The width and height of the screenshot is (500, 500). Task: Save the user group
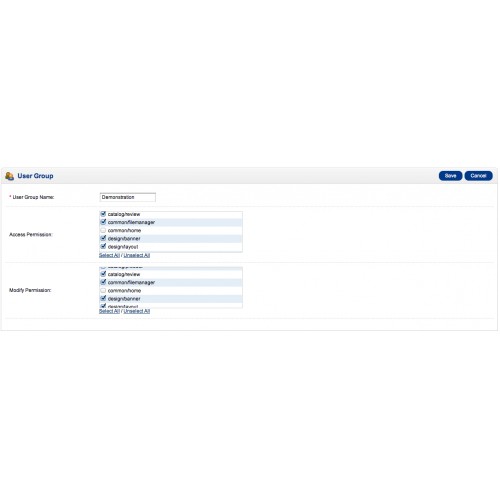coord(450,176)
